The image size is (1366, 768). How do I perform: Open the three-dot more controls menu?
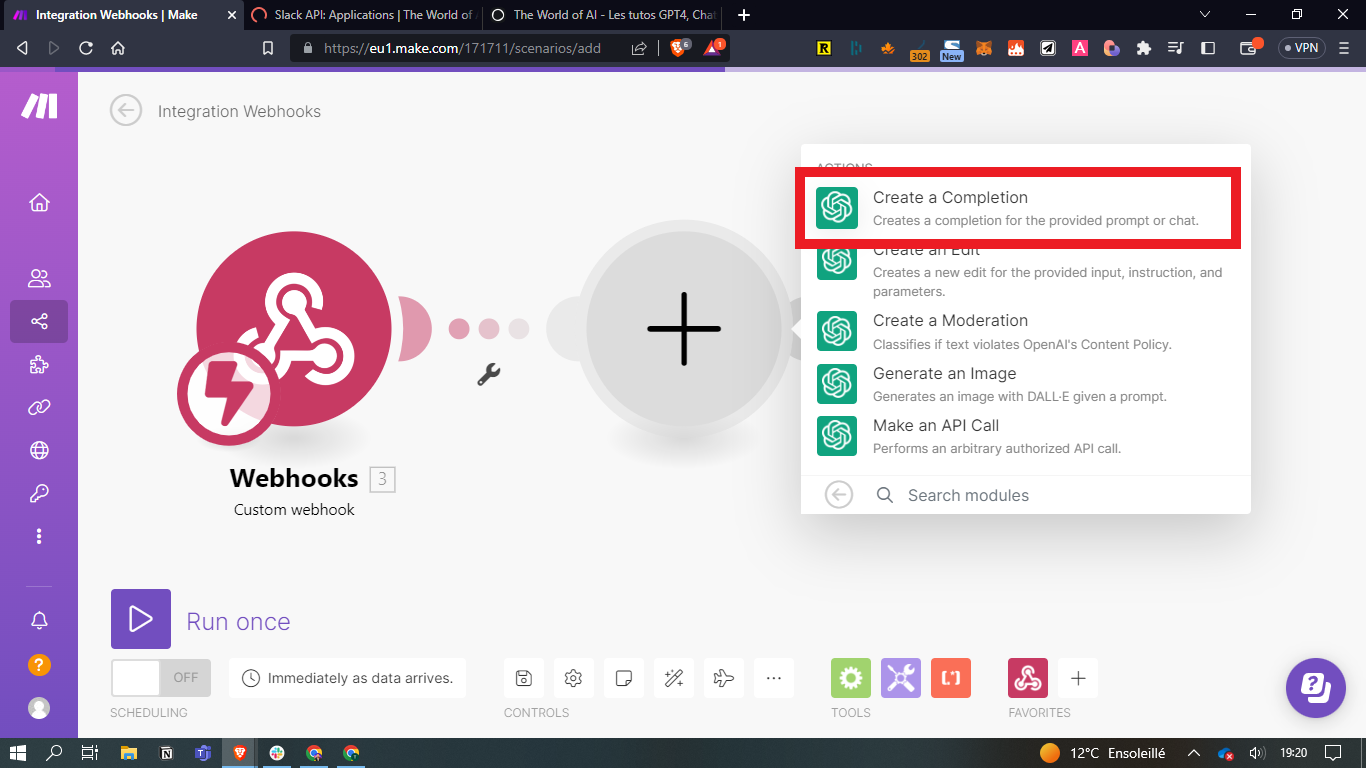773,678
